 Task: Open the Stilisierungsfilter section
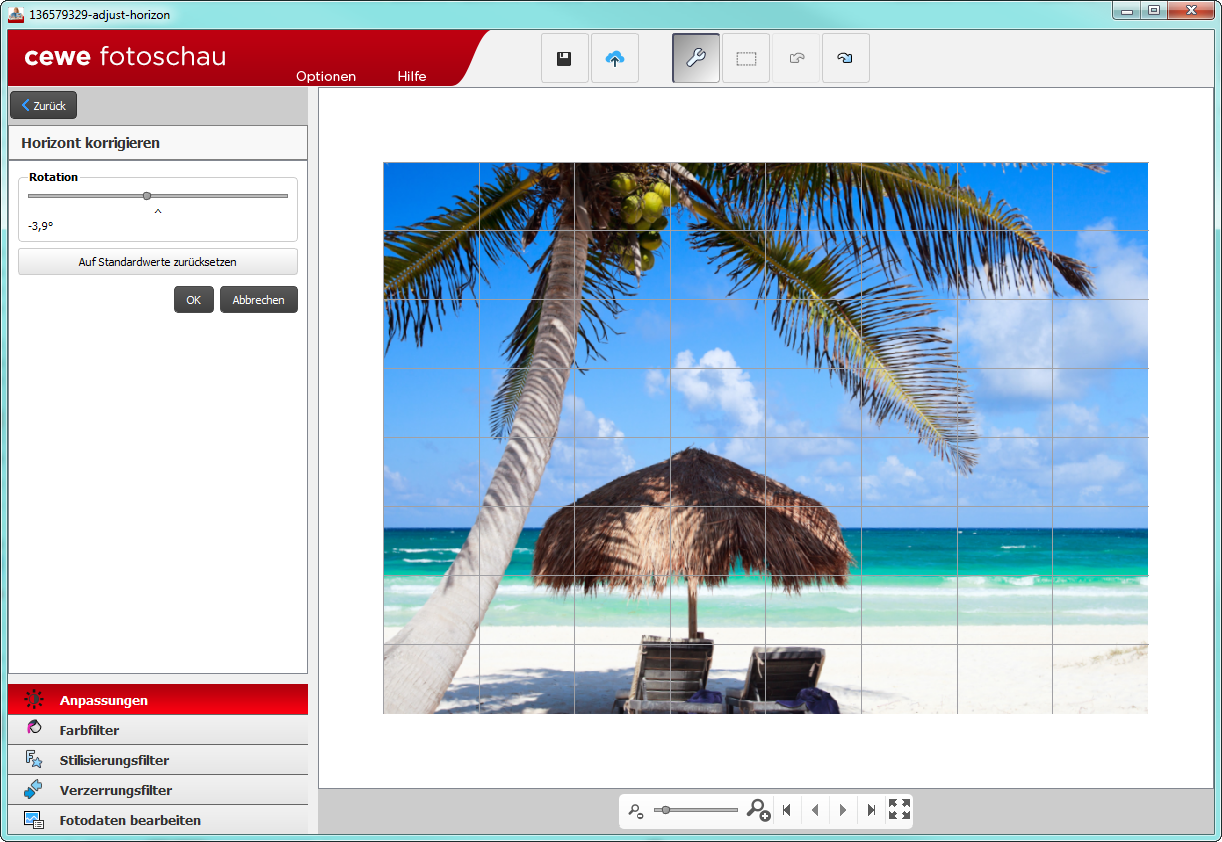(158, 760)
